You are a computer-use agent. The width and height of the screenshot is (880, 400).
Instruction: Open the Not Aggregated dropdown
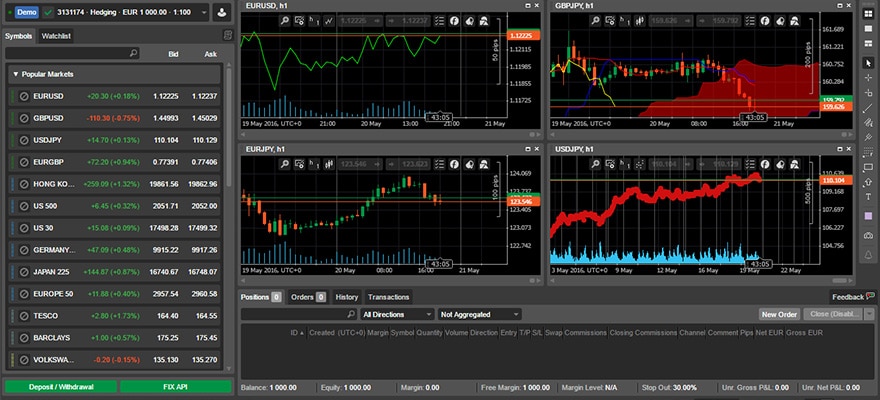coord(479,314)
